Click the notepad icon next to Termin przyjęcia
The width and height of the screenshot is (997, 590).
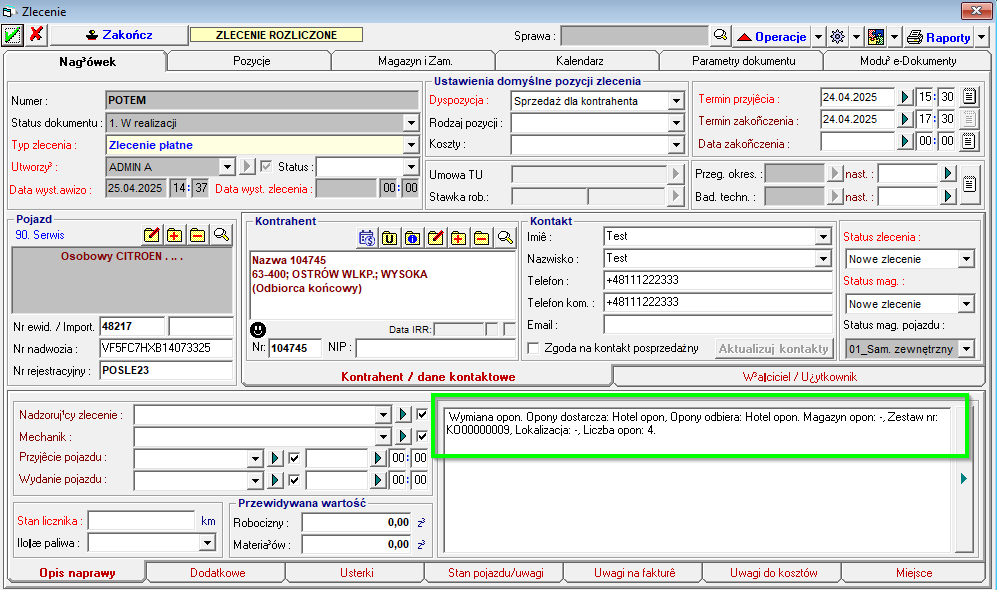point(969,98)
